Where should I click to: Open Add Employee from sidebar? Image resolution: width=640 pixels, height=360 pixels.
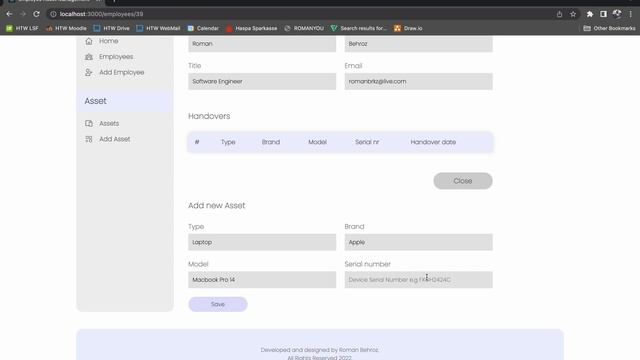(122, 72)
